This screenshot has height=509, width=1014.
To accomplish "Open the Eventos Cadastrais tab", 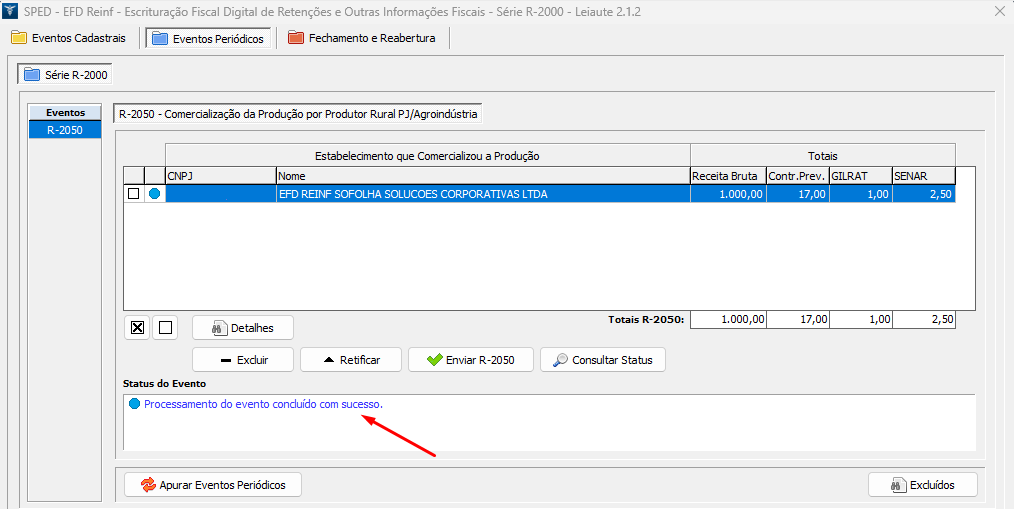I will pos(69,38).
